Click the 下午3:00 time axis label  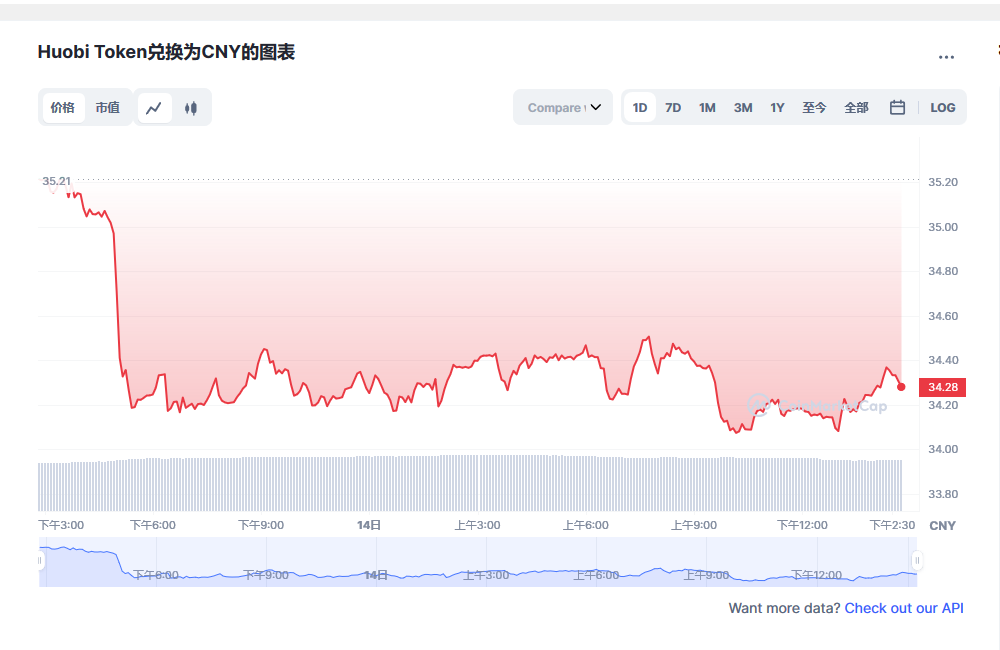61,525
